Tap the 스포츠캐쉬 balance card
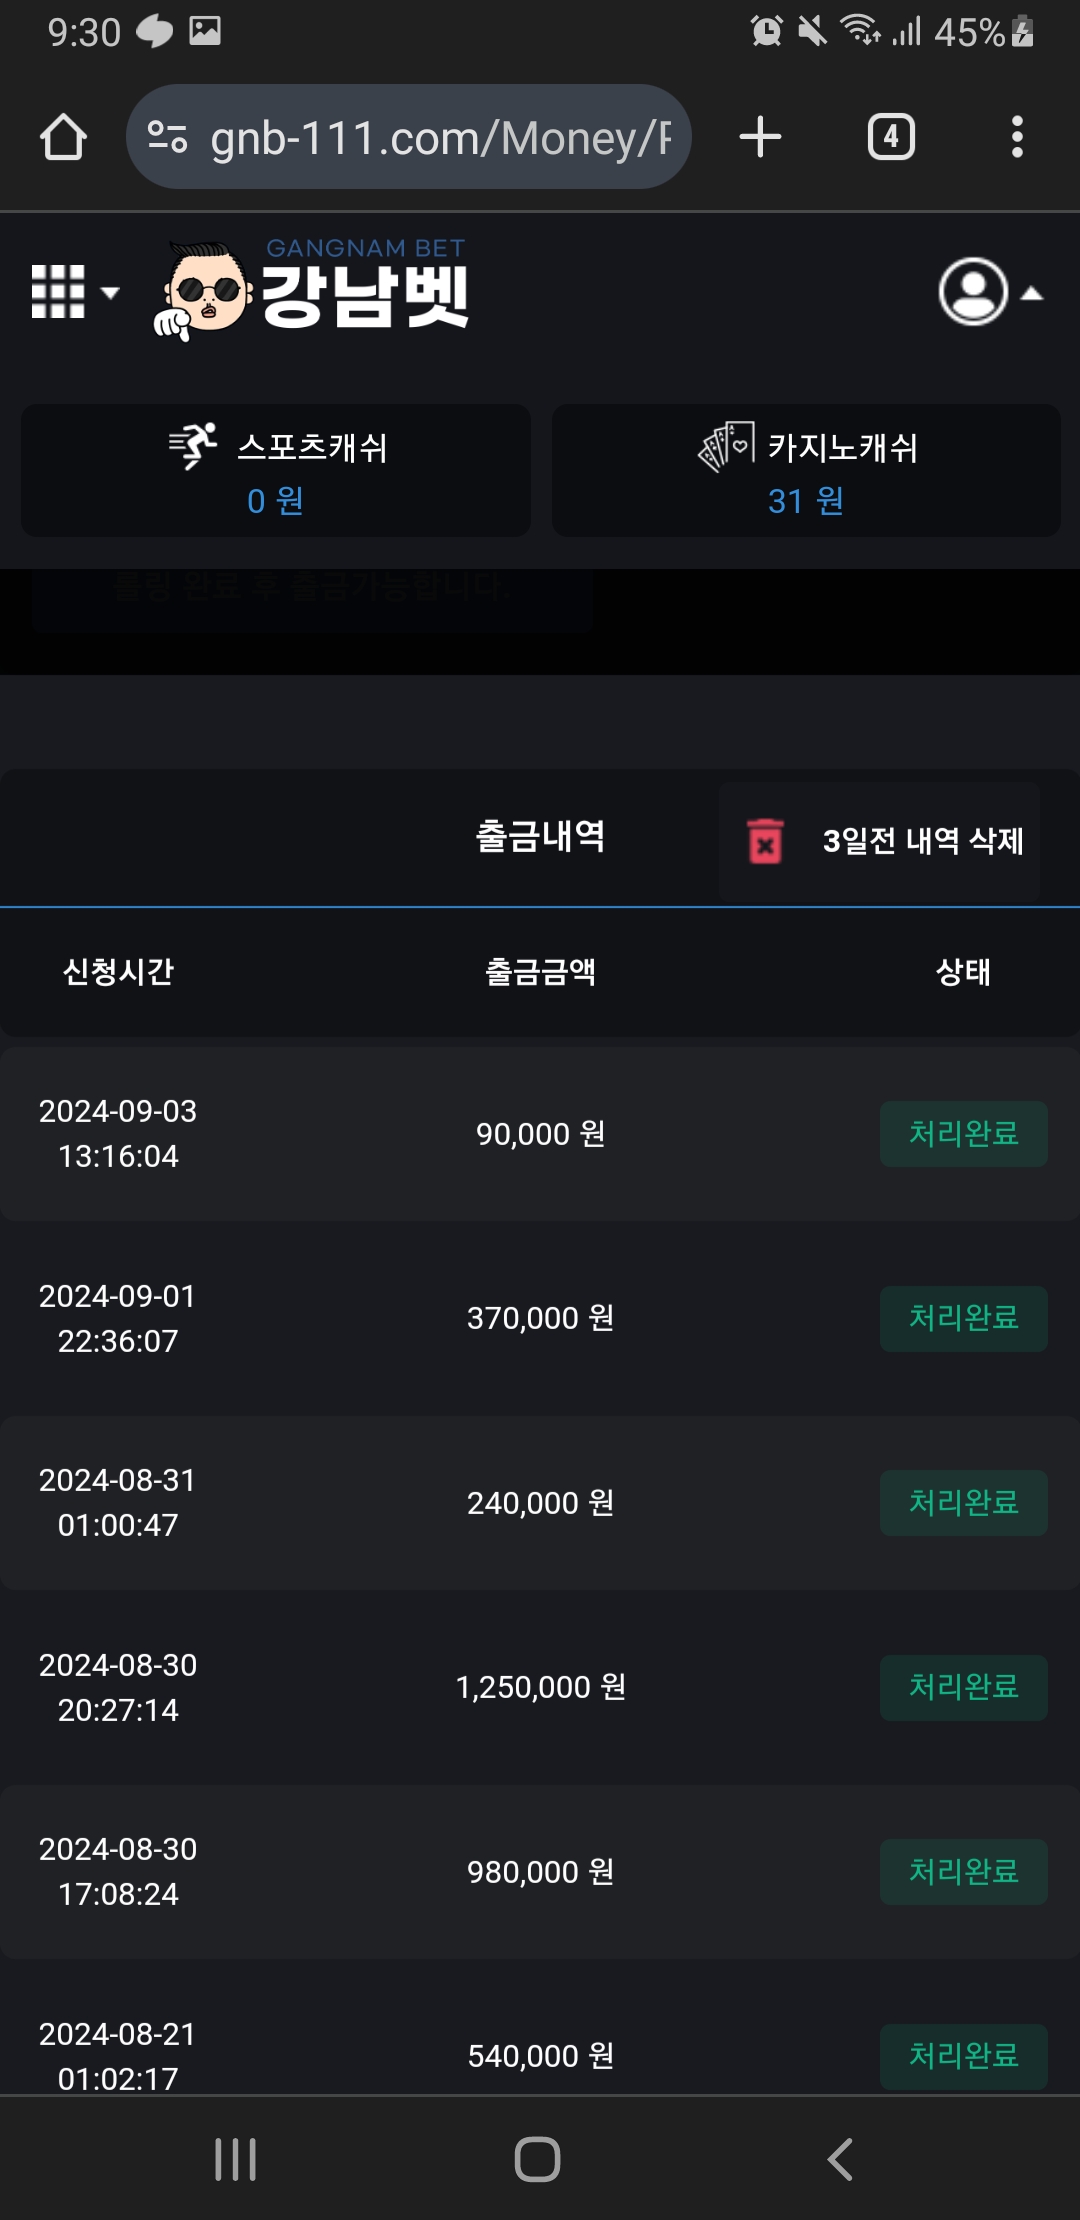 [276, 471]
